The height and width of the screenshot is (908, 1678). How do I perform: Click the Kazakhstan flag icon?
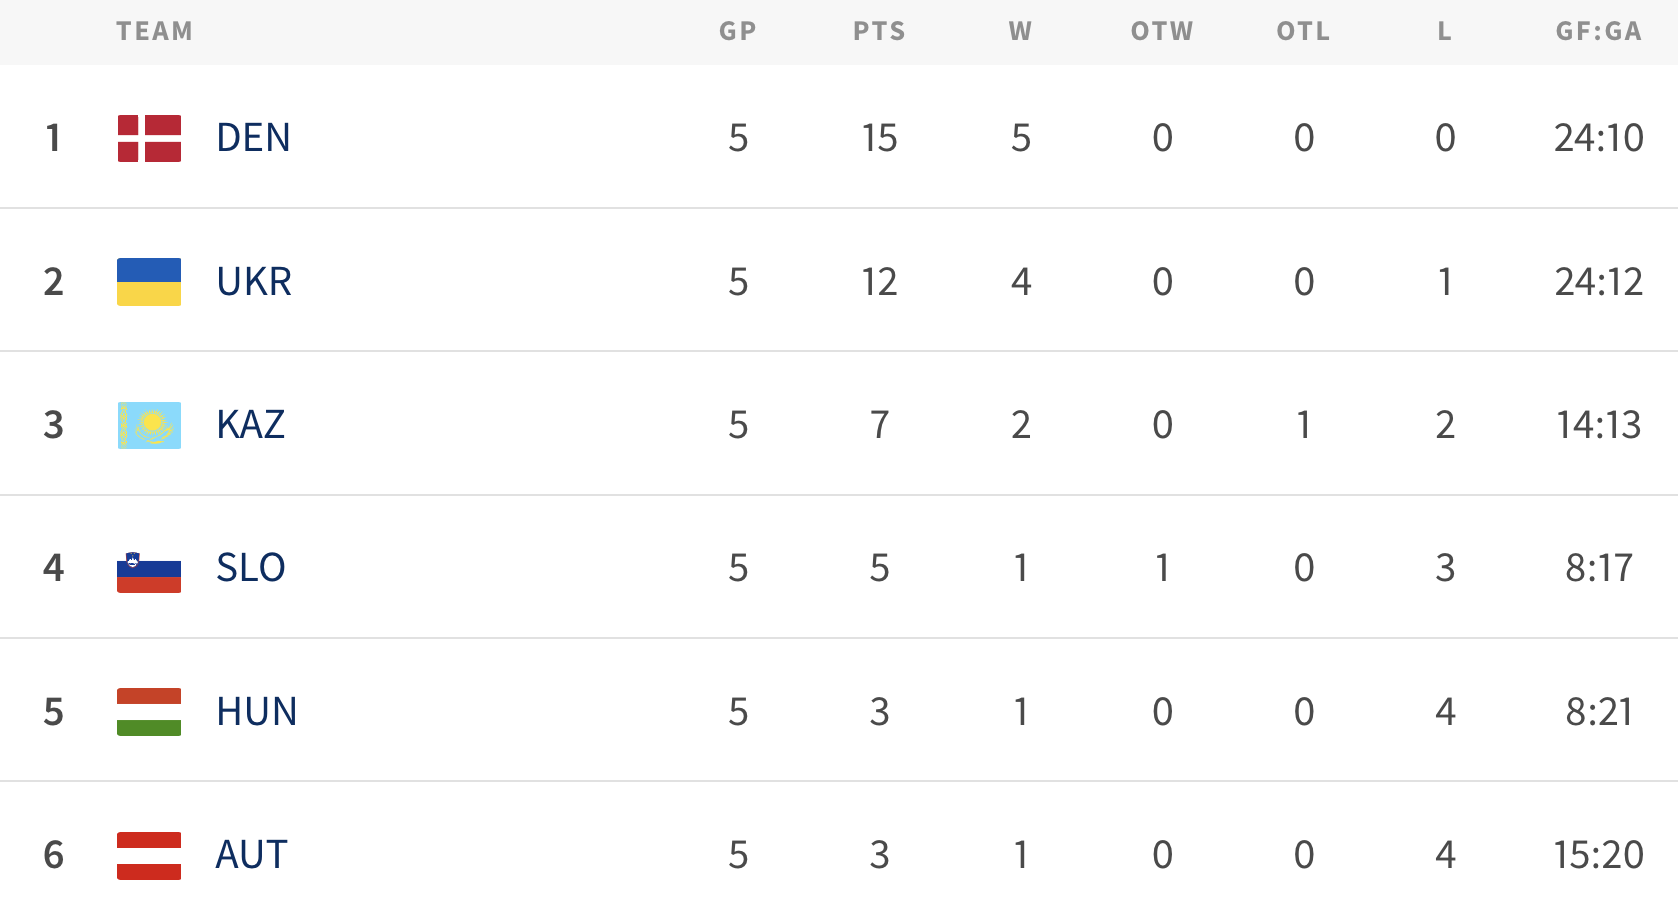[149, 425]
